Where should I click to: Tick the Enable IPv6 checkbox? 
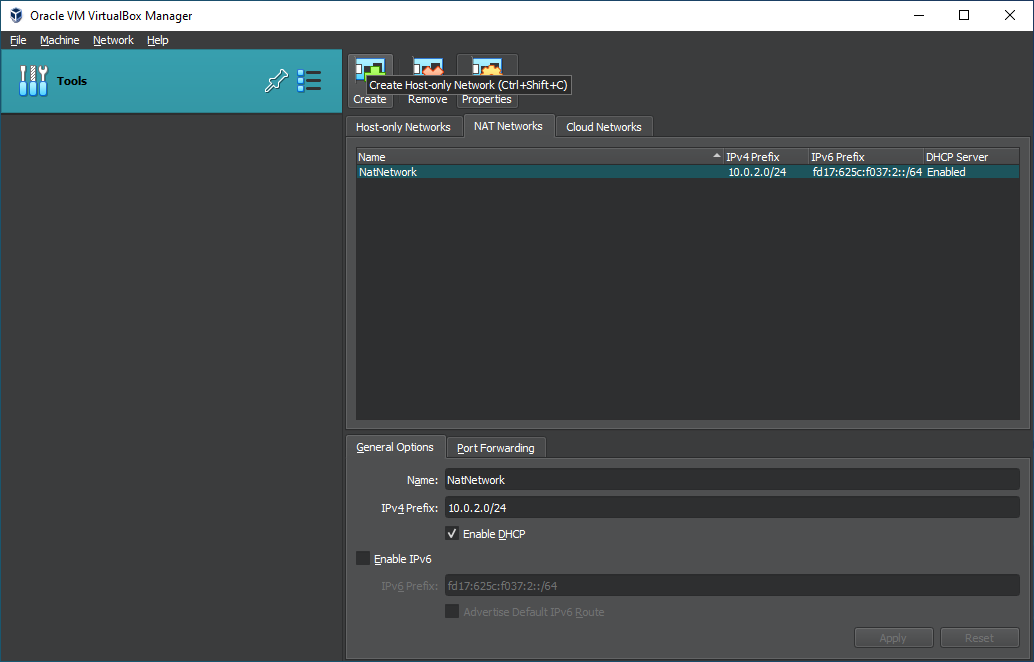pos(363,558)
